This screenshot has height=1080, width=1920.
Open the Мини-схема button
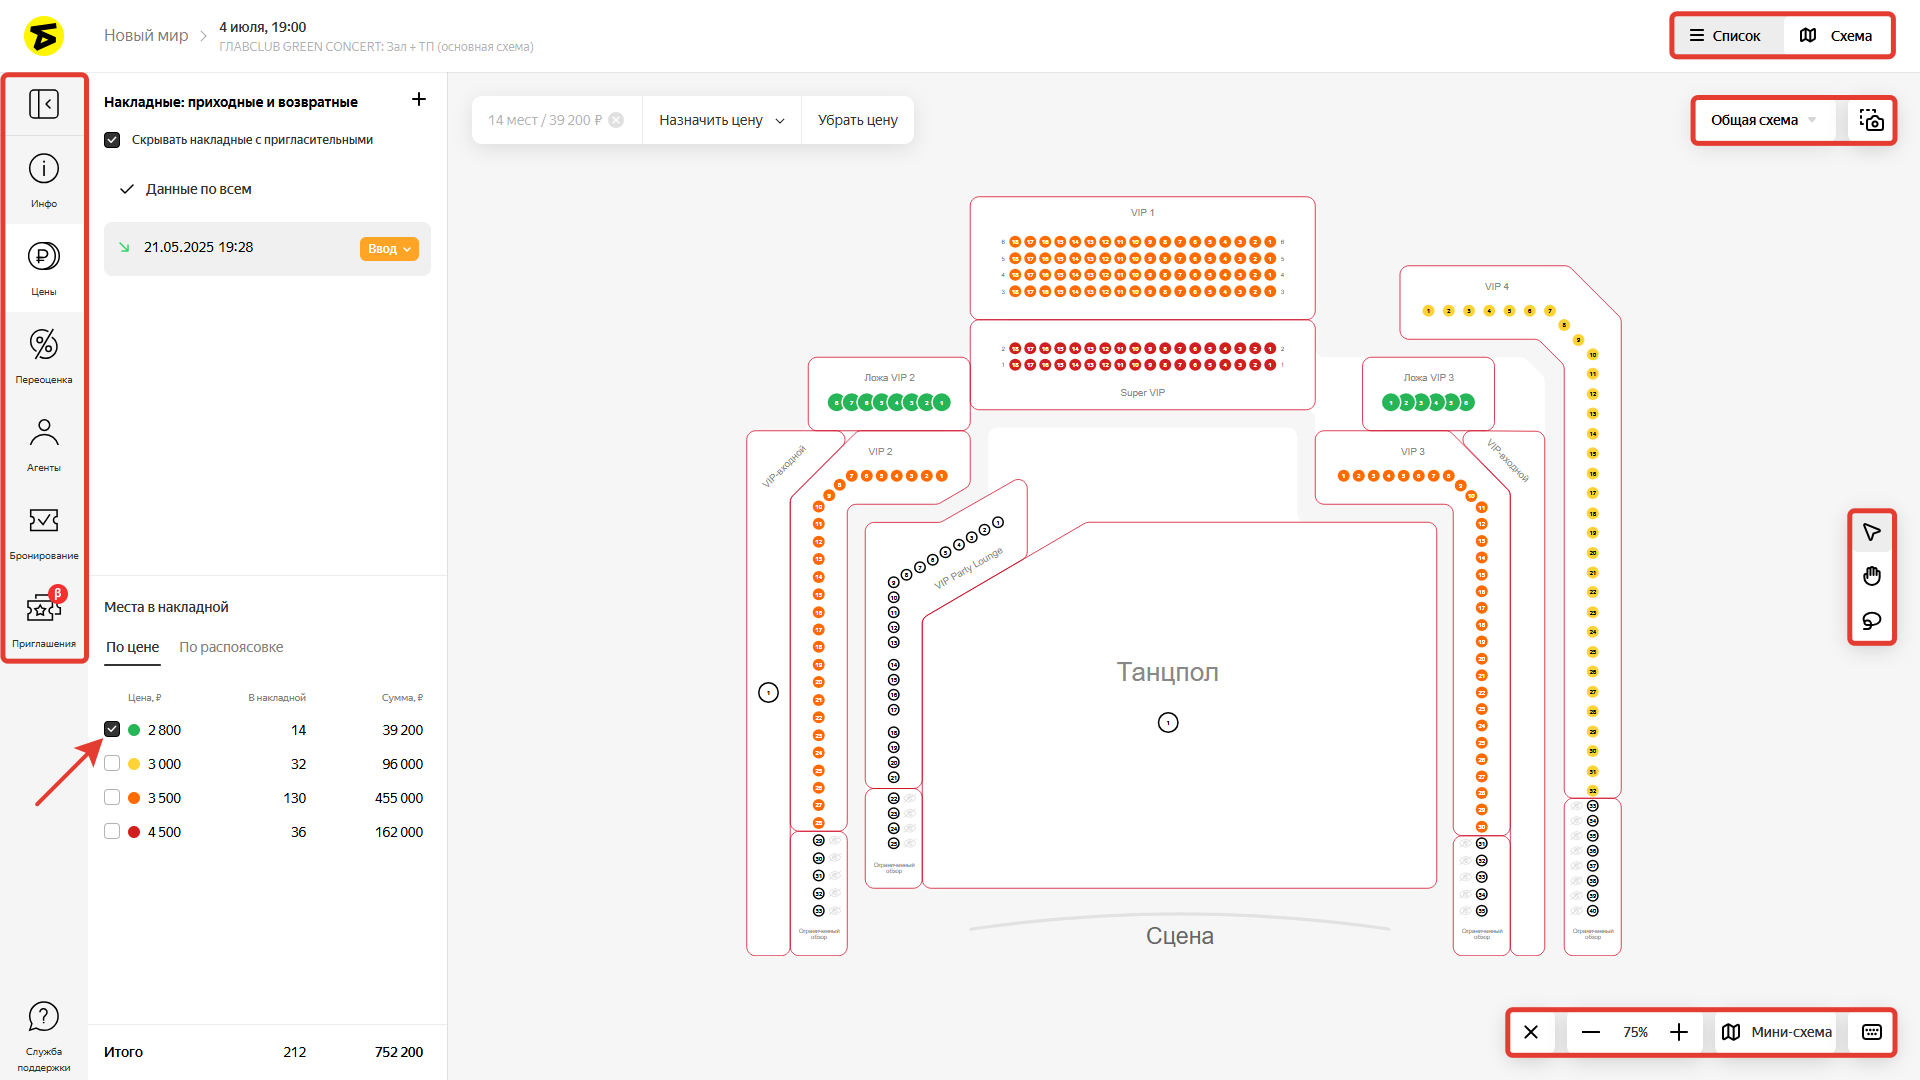[1778, 1032]
